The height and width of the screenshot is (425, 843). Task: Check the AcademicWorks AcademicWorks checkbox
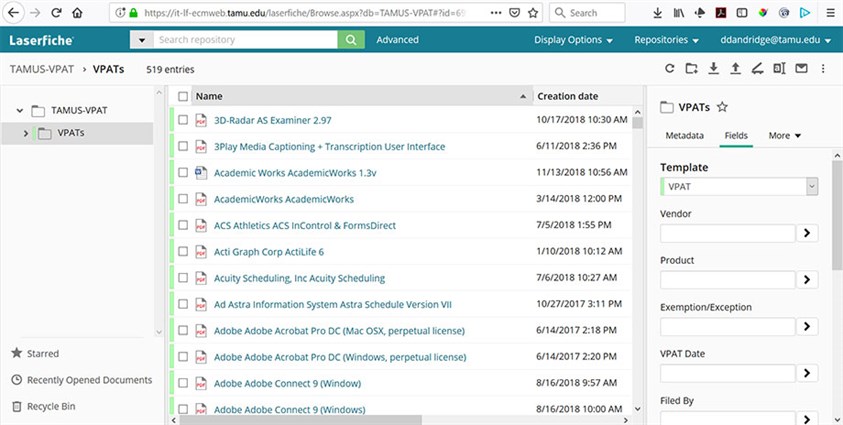coord(183,199)
